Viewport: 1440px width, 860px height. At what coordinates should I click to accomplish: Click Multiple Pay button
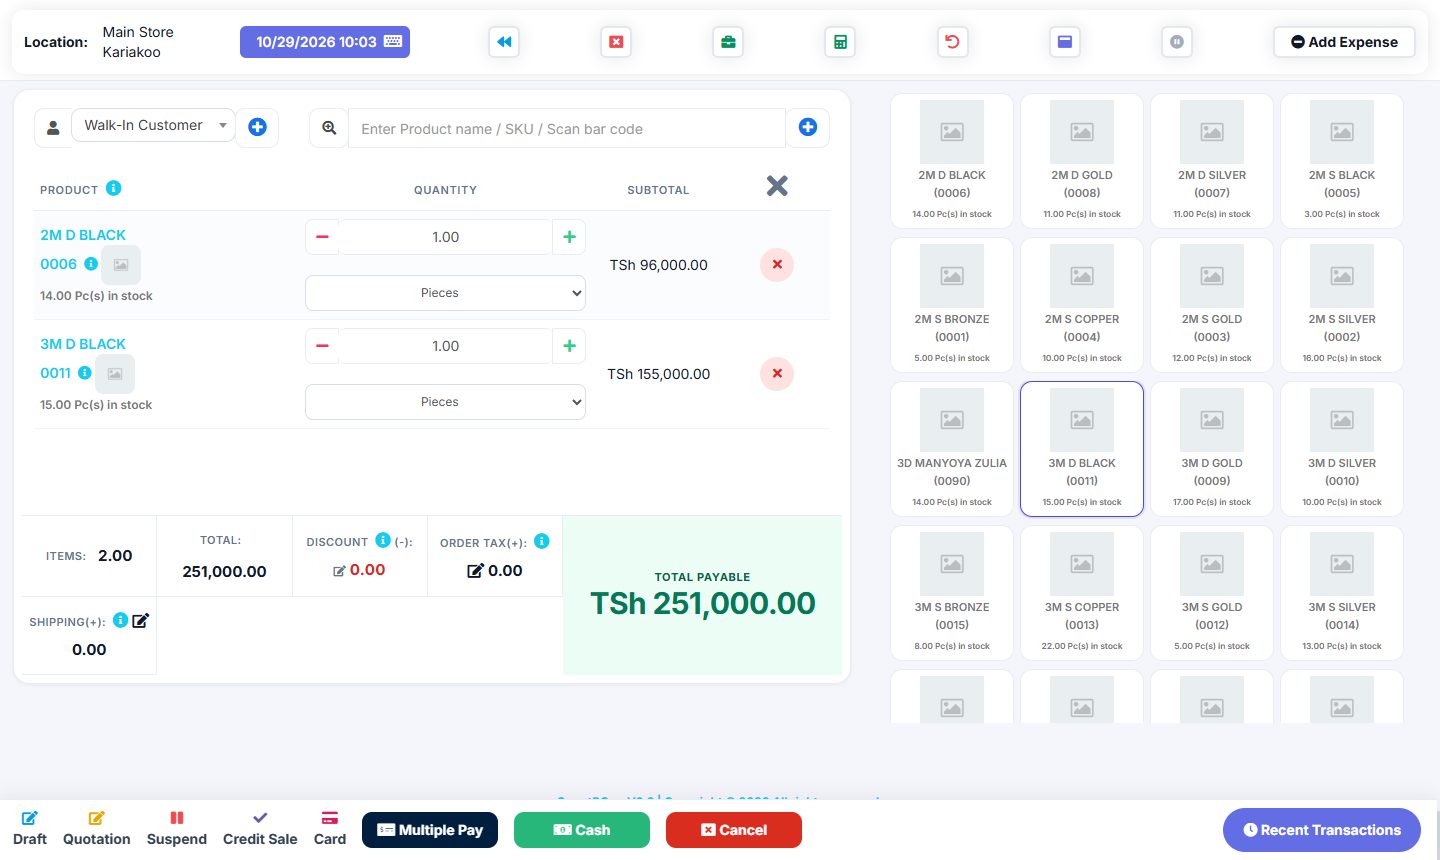pos(430,830)
